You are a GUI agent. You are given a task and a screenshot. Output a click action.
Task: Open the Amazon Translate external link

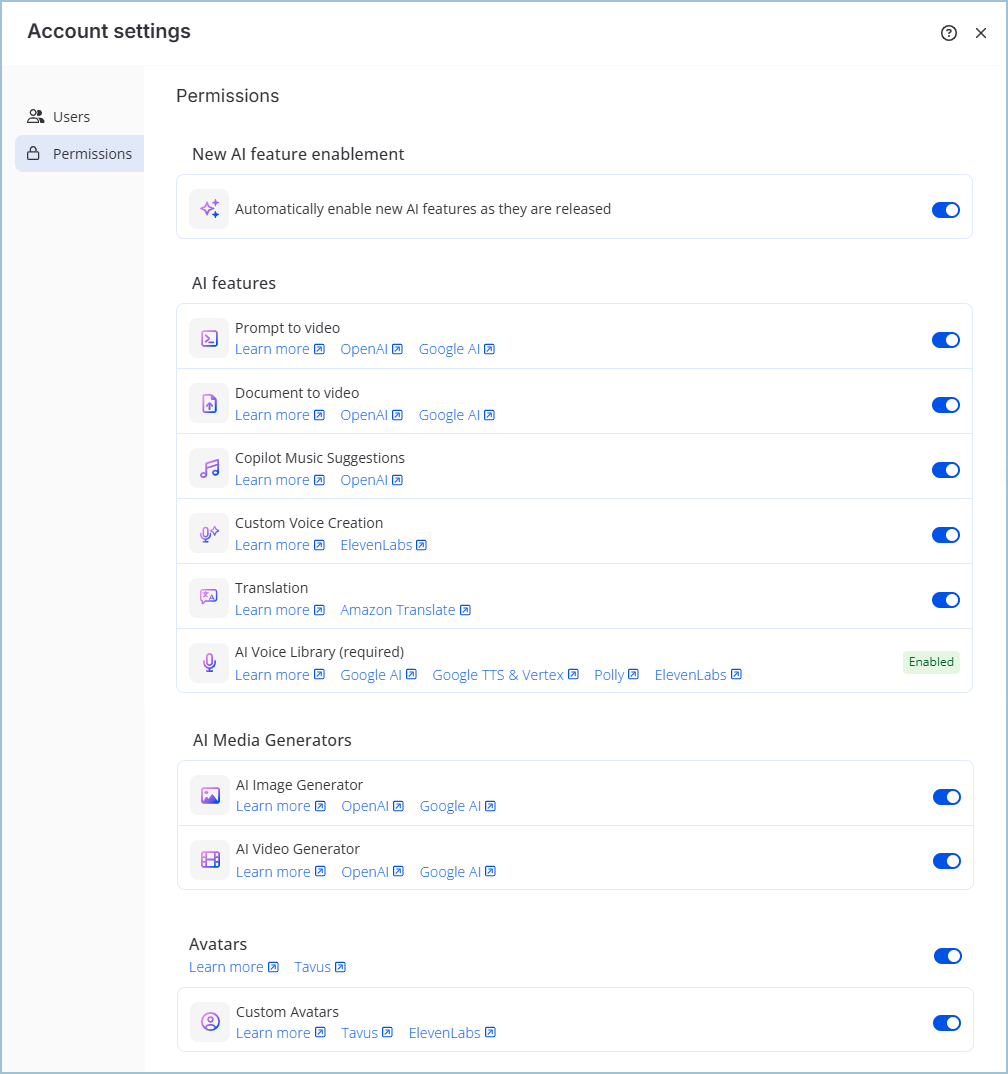click(x=405, y=609)
